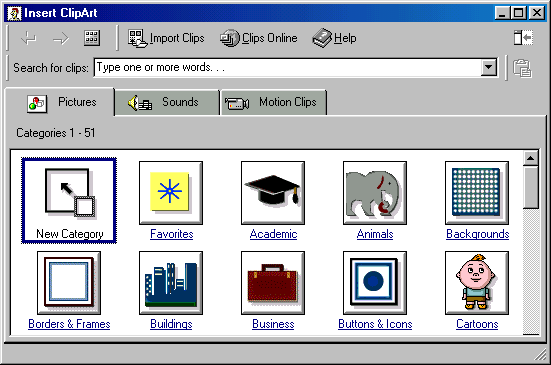The image size is (551, 365).
Task: Click the Back arrow toolbar icon
Action: tap(28, 38)
